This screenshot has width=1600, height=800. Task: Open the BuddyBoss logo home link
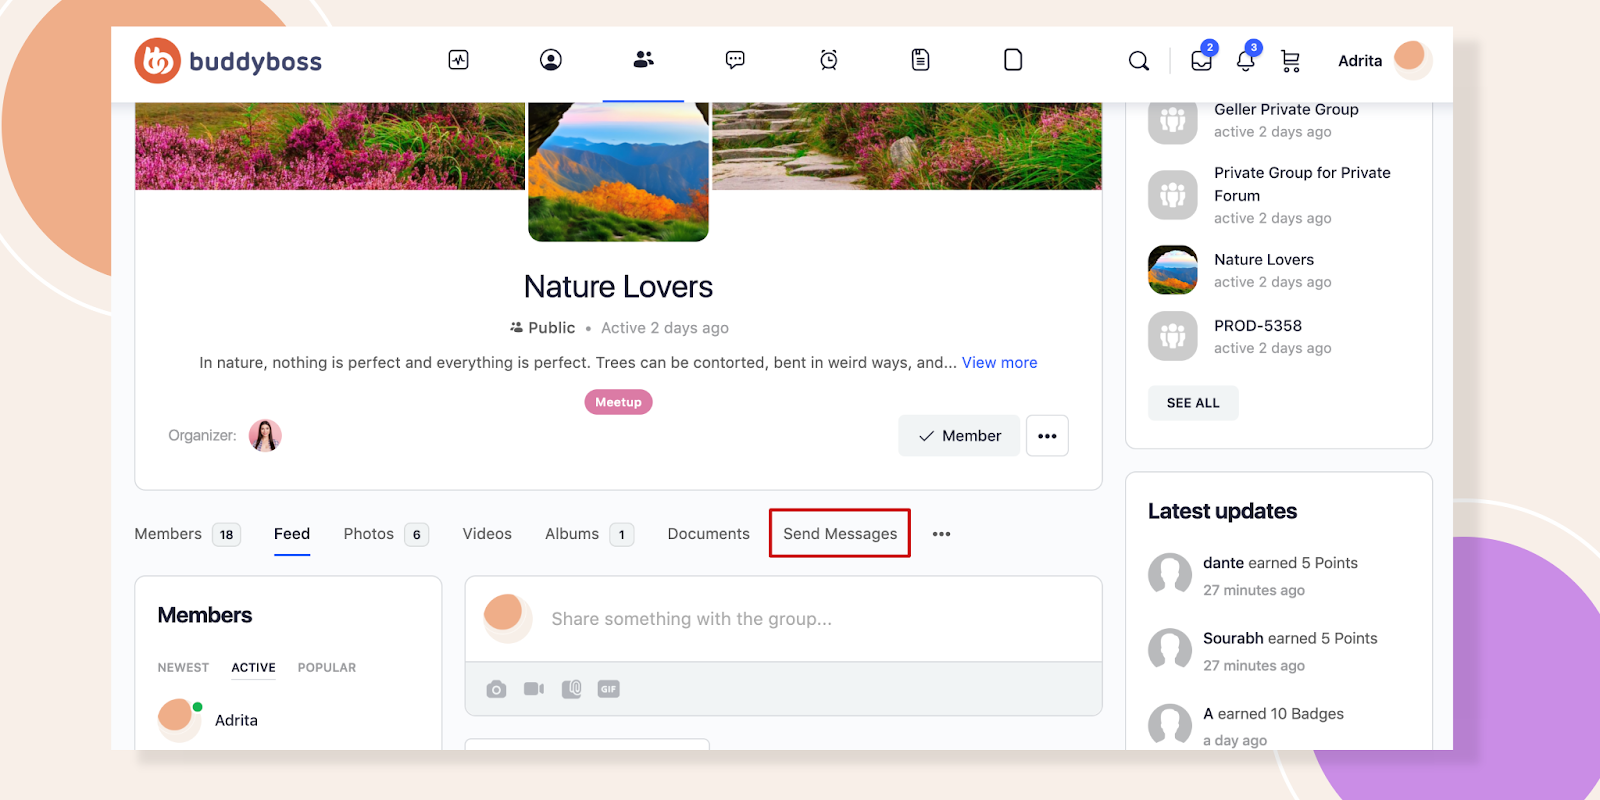228,61
